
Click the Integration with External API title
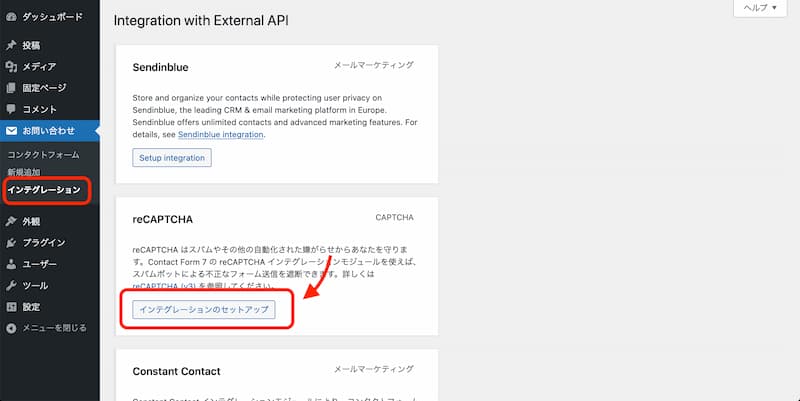pyautogui.click(x=201, y=21)
